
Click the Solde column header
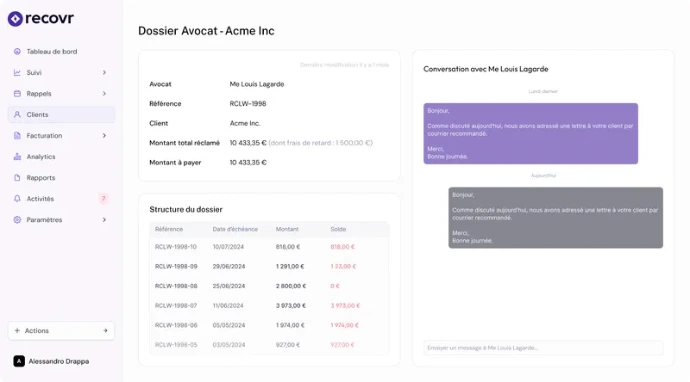click(338, 229)
